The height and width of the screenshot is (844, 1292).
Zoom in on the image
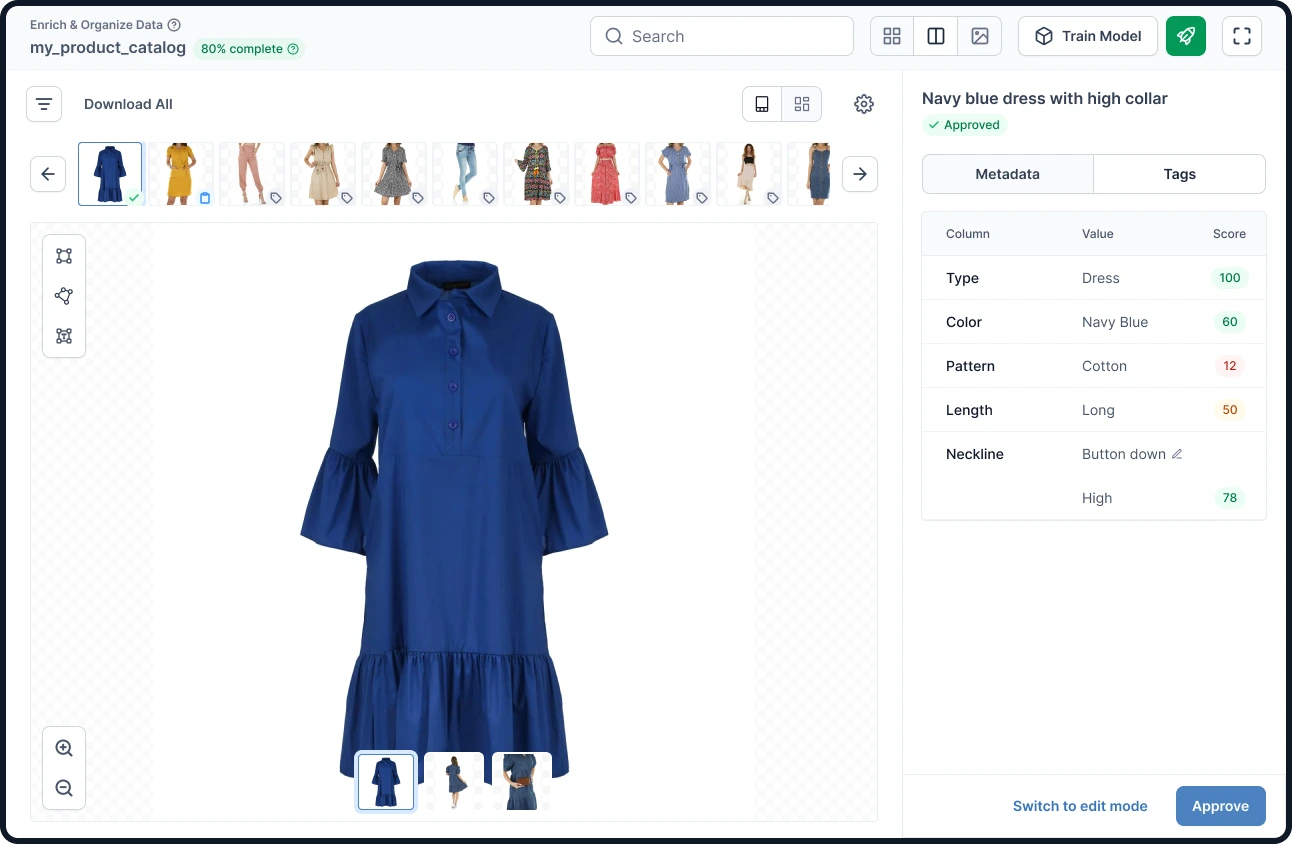64,748
